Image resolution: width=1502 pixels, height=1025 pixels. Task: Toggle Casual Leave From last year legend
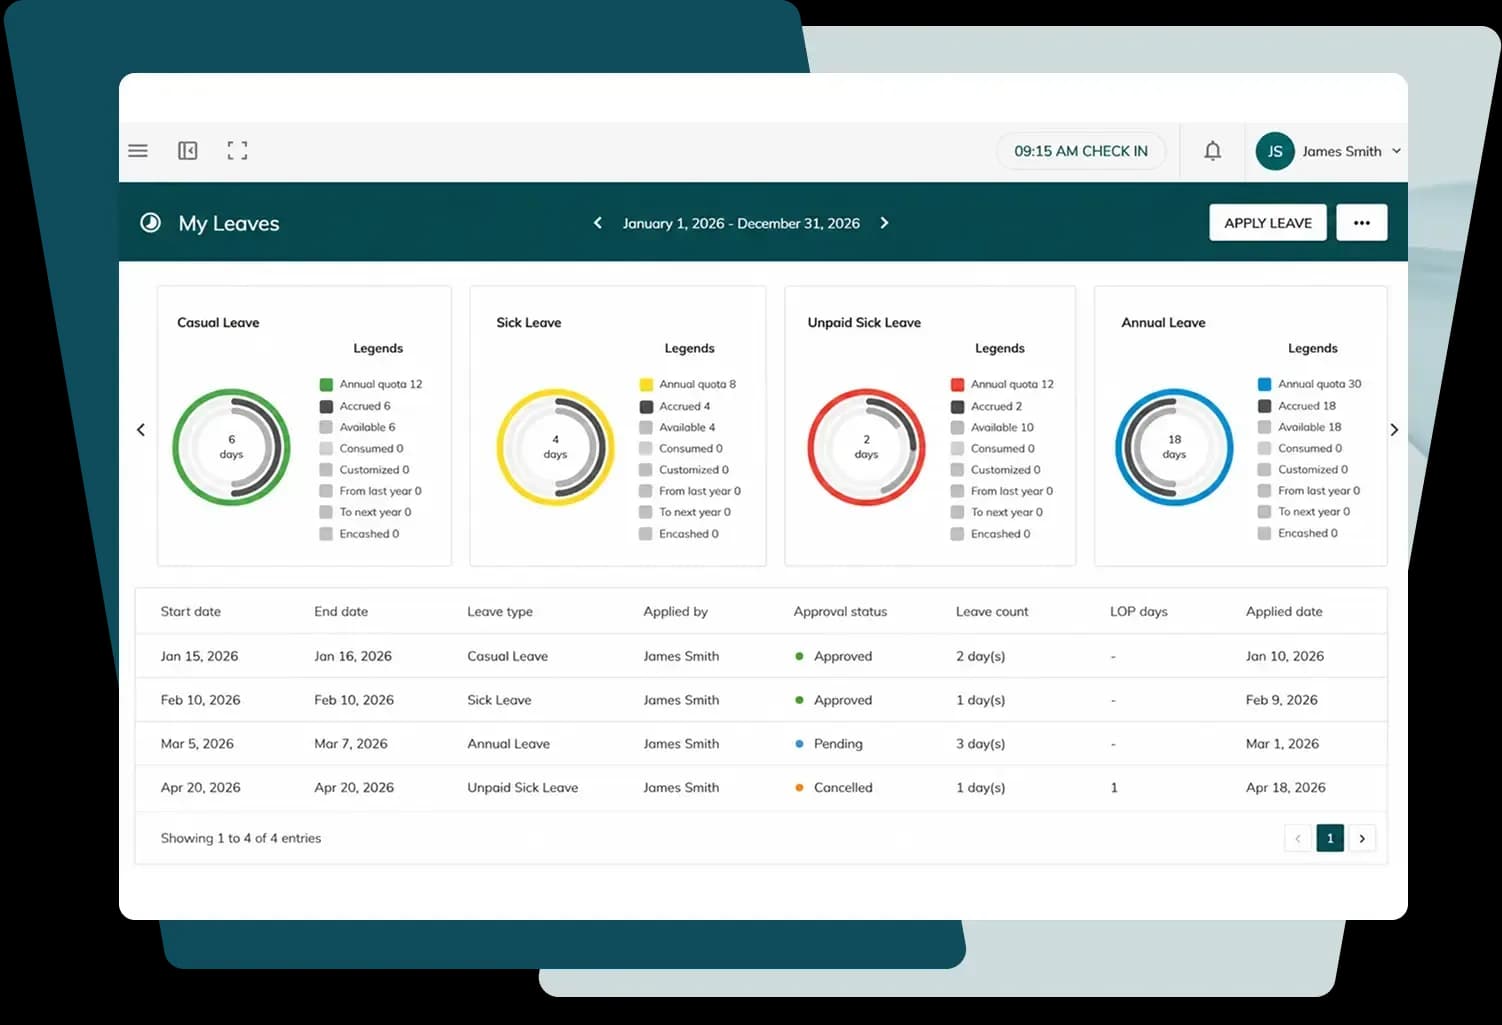tap(370, 491)
